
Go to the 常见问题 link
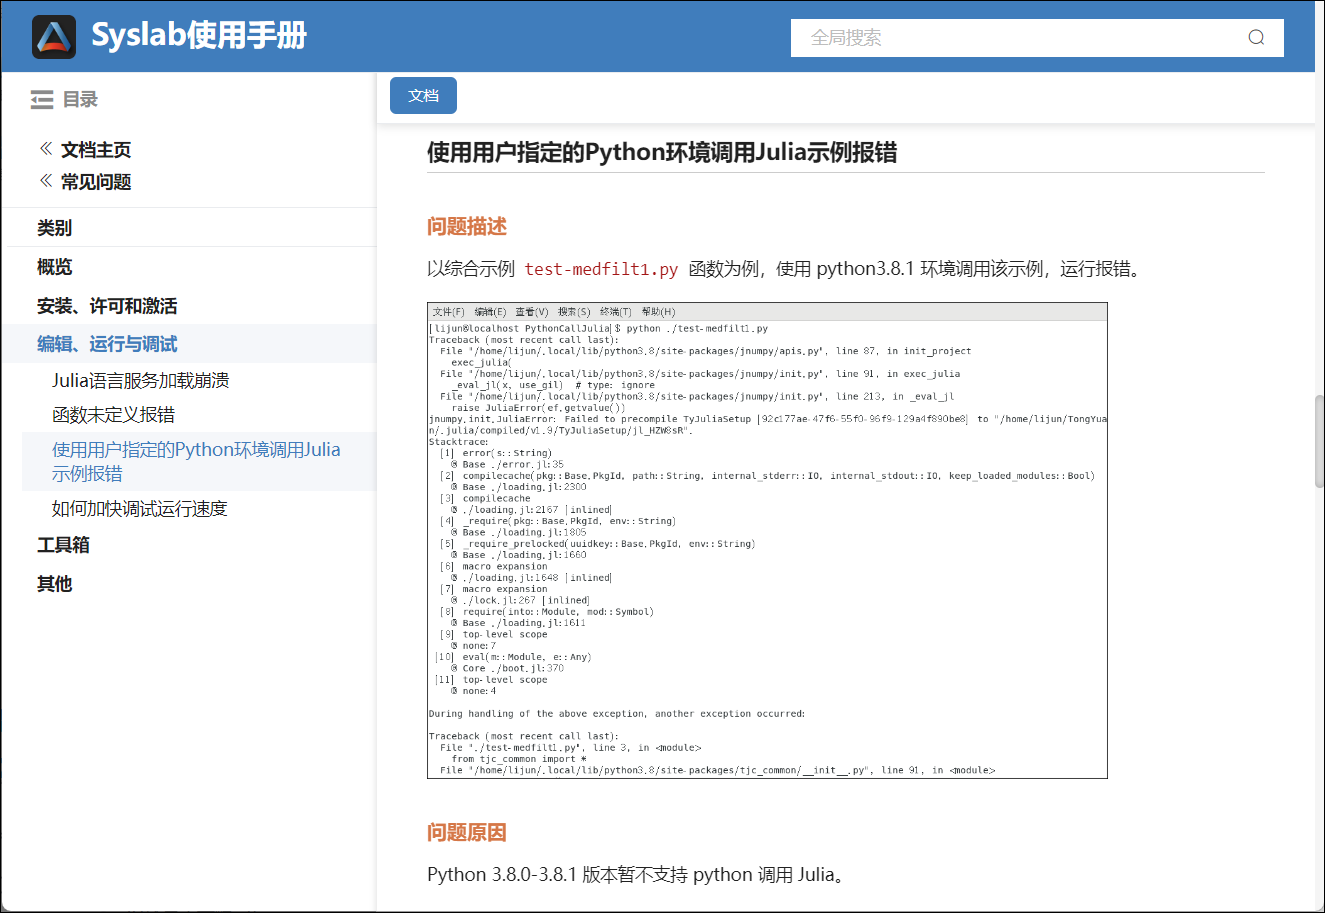[96, 182]
